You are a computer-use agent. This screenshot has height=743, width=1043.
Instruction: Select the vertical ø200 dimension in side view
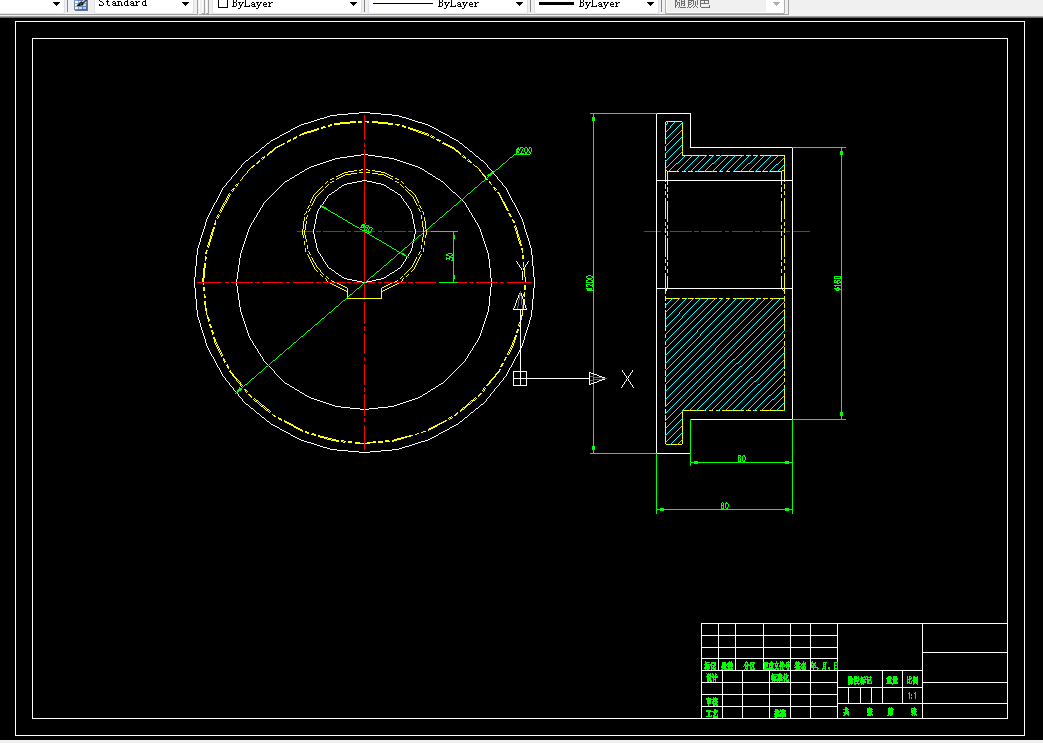590,283
